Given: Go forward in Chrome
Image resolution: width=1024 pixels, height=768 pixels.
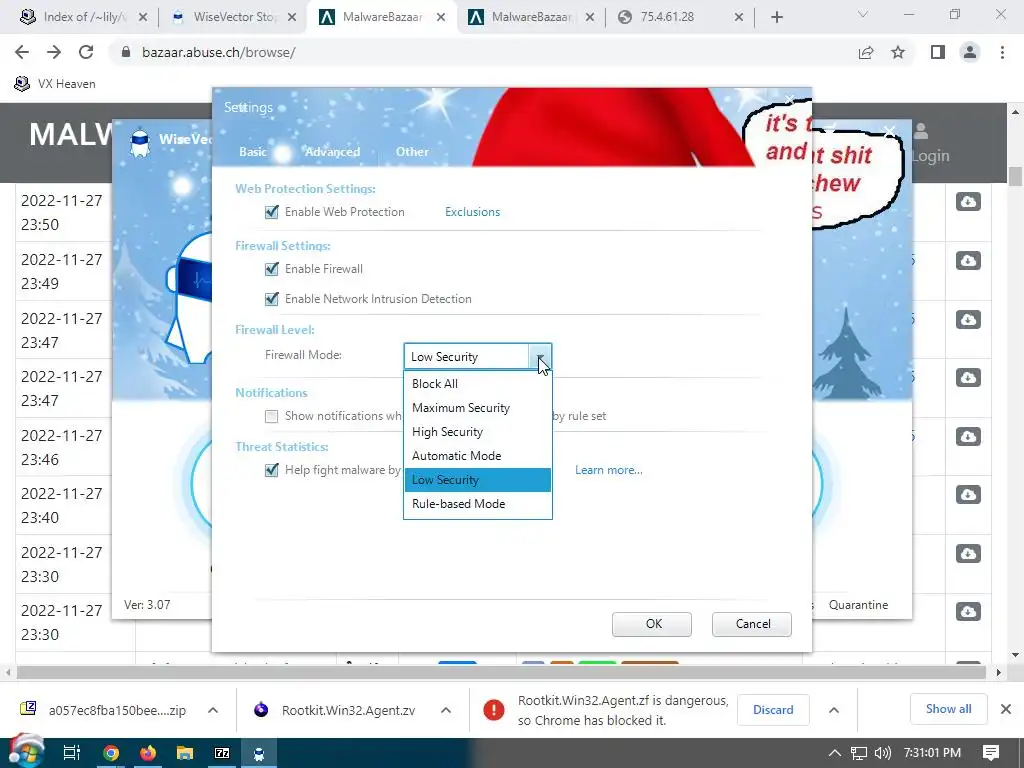Looking at the screenshot, I should tap(54, 52).
